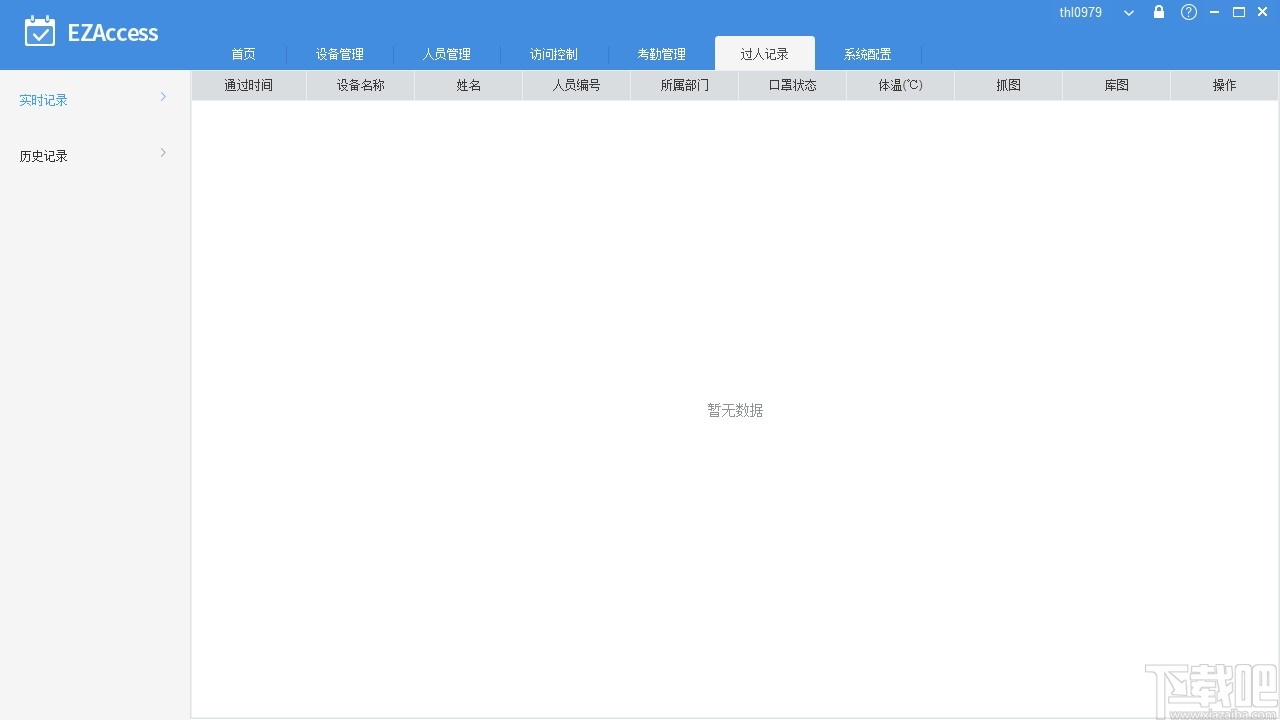Screen dimensions: 1280x720
Task: Expand the thl0979 user account dropdown
Action: pos(1128,12)
